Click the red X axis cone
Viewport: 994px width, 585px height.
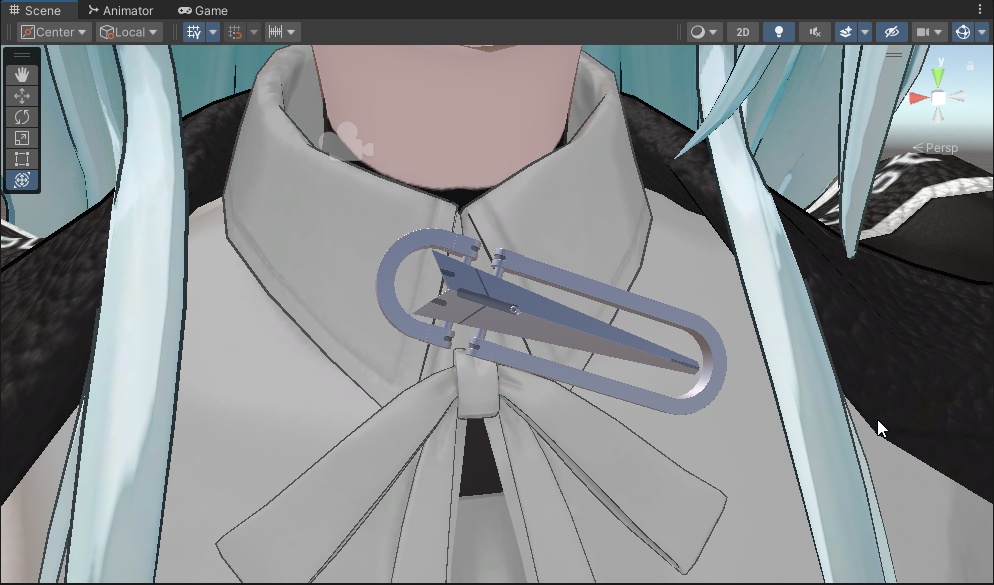coord(919,98)
